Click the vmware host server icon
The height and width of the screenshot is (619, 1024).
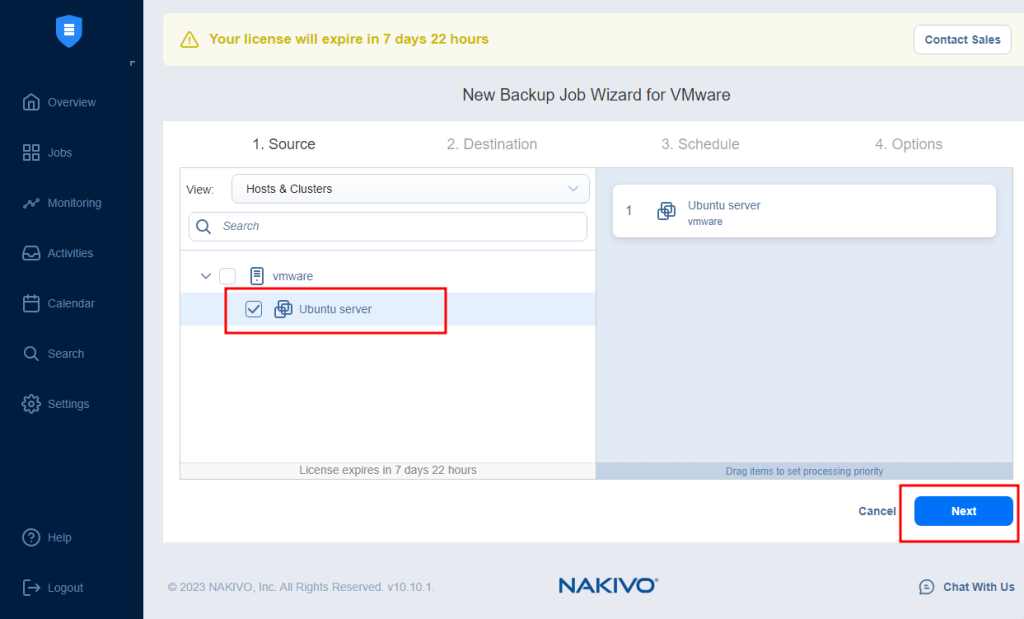(257, 276)
